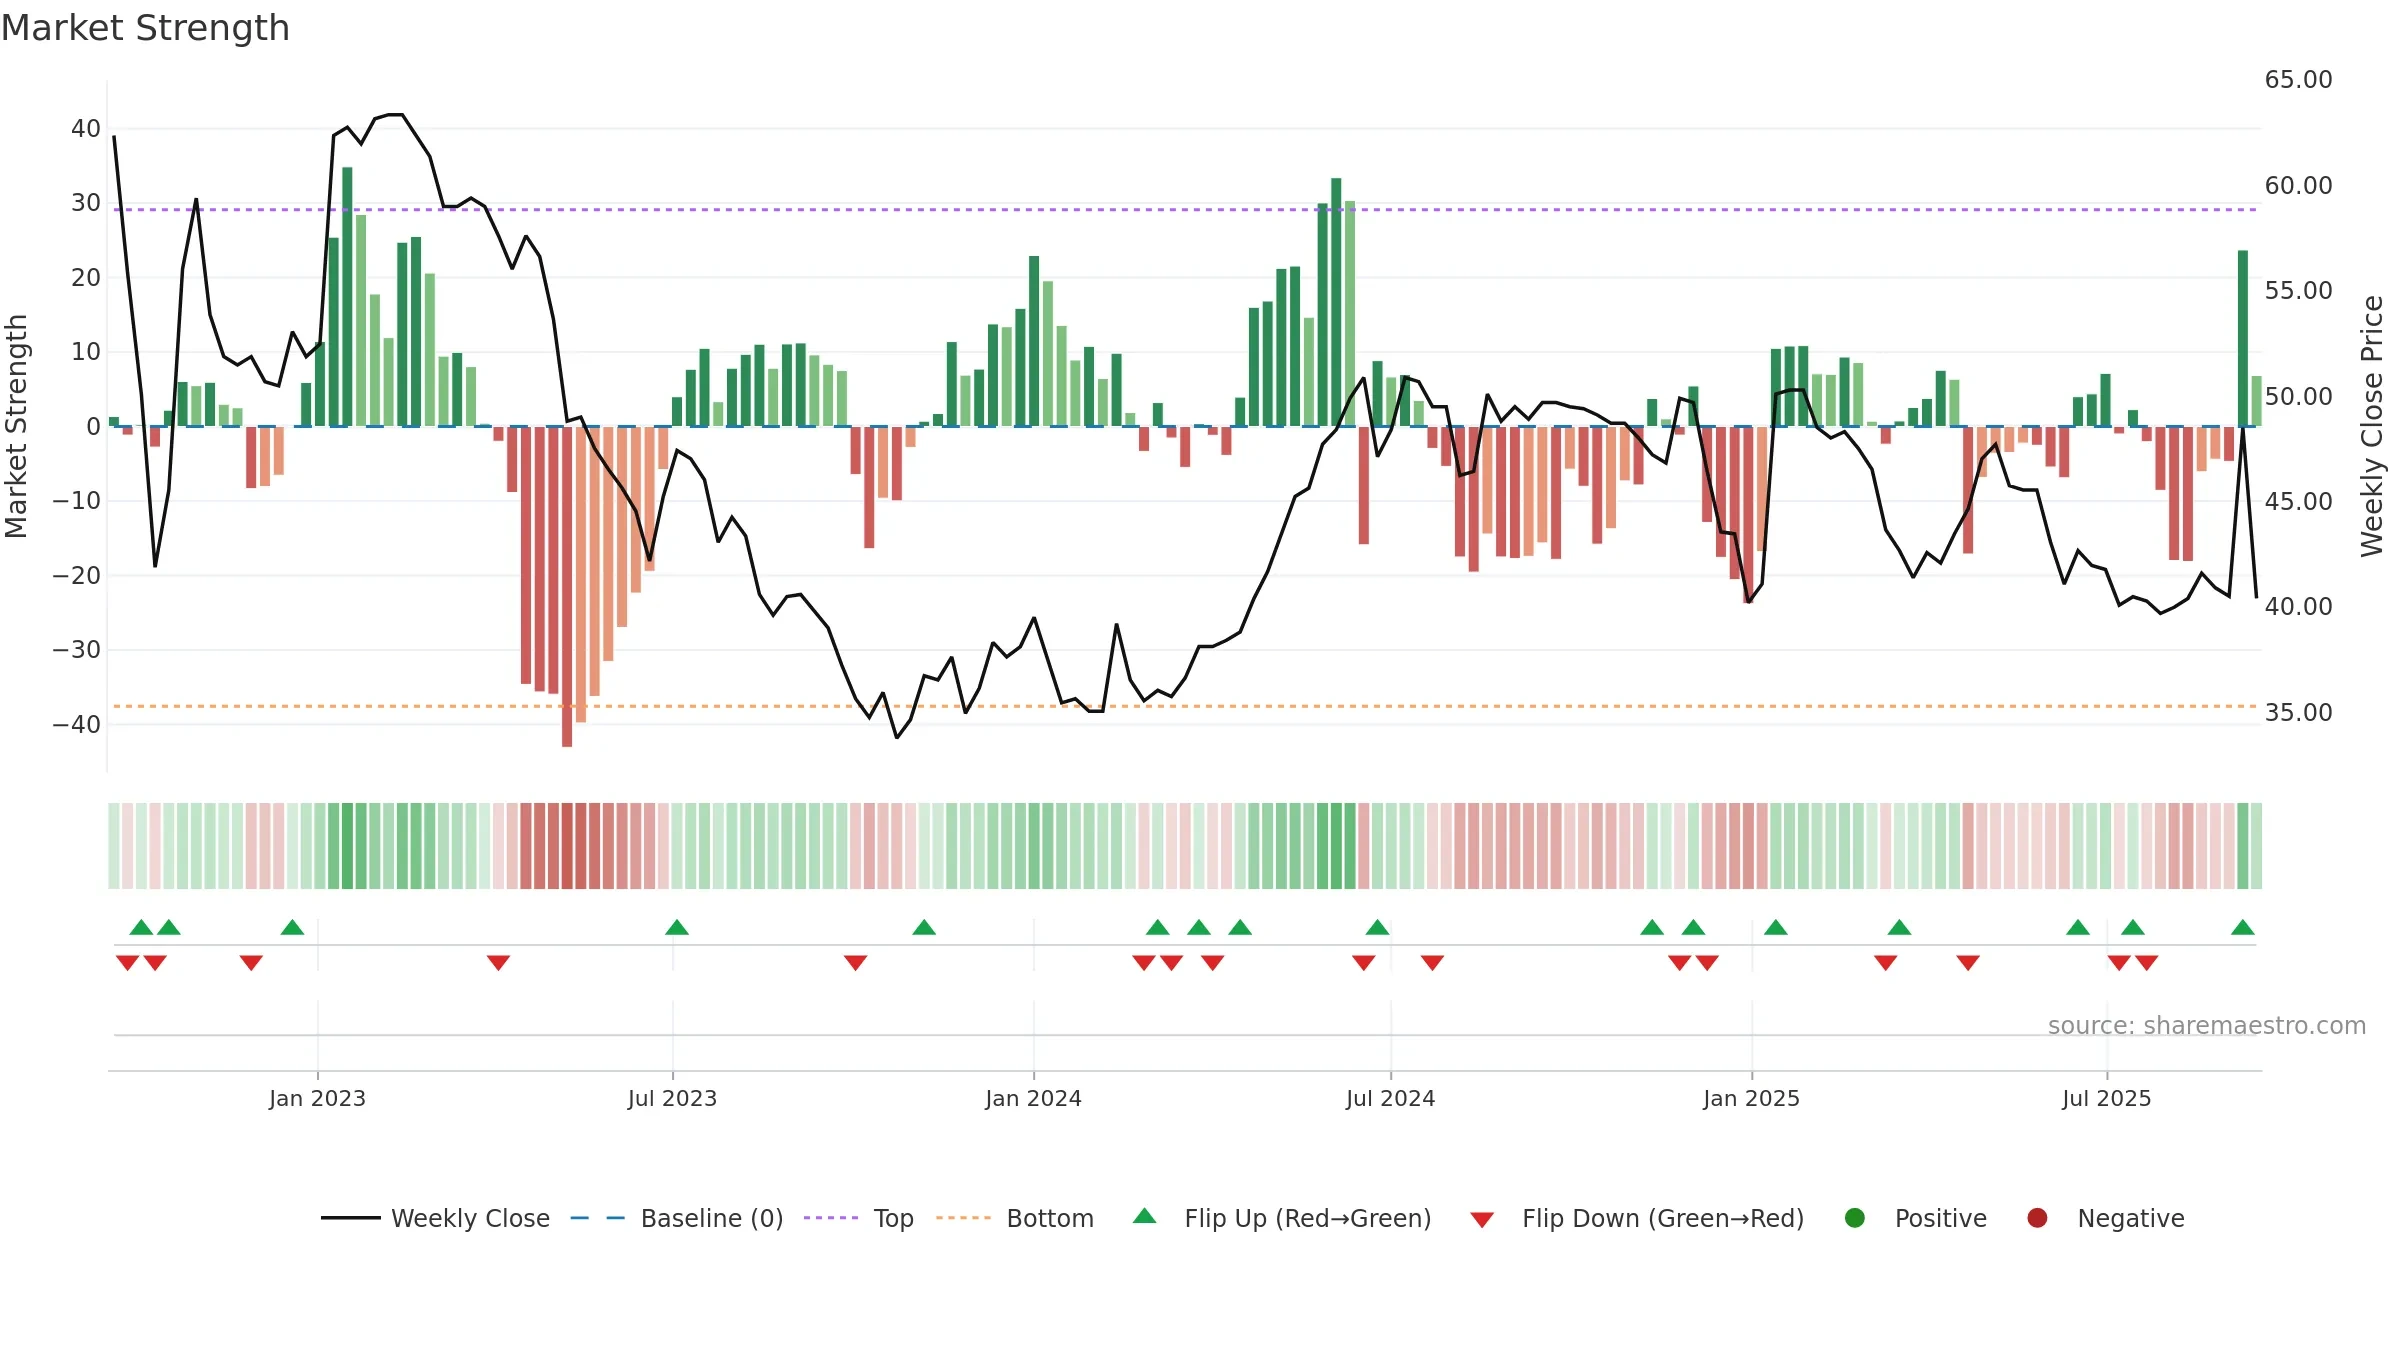This screenshot has height=1350, width=2400.
Task: Toggle the Weekly Close legend label
Action: click(x=470, y=1218)
